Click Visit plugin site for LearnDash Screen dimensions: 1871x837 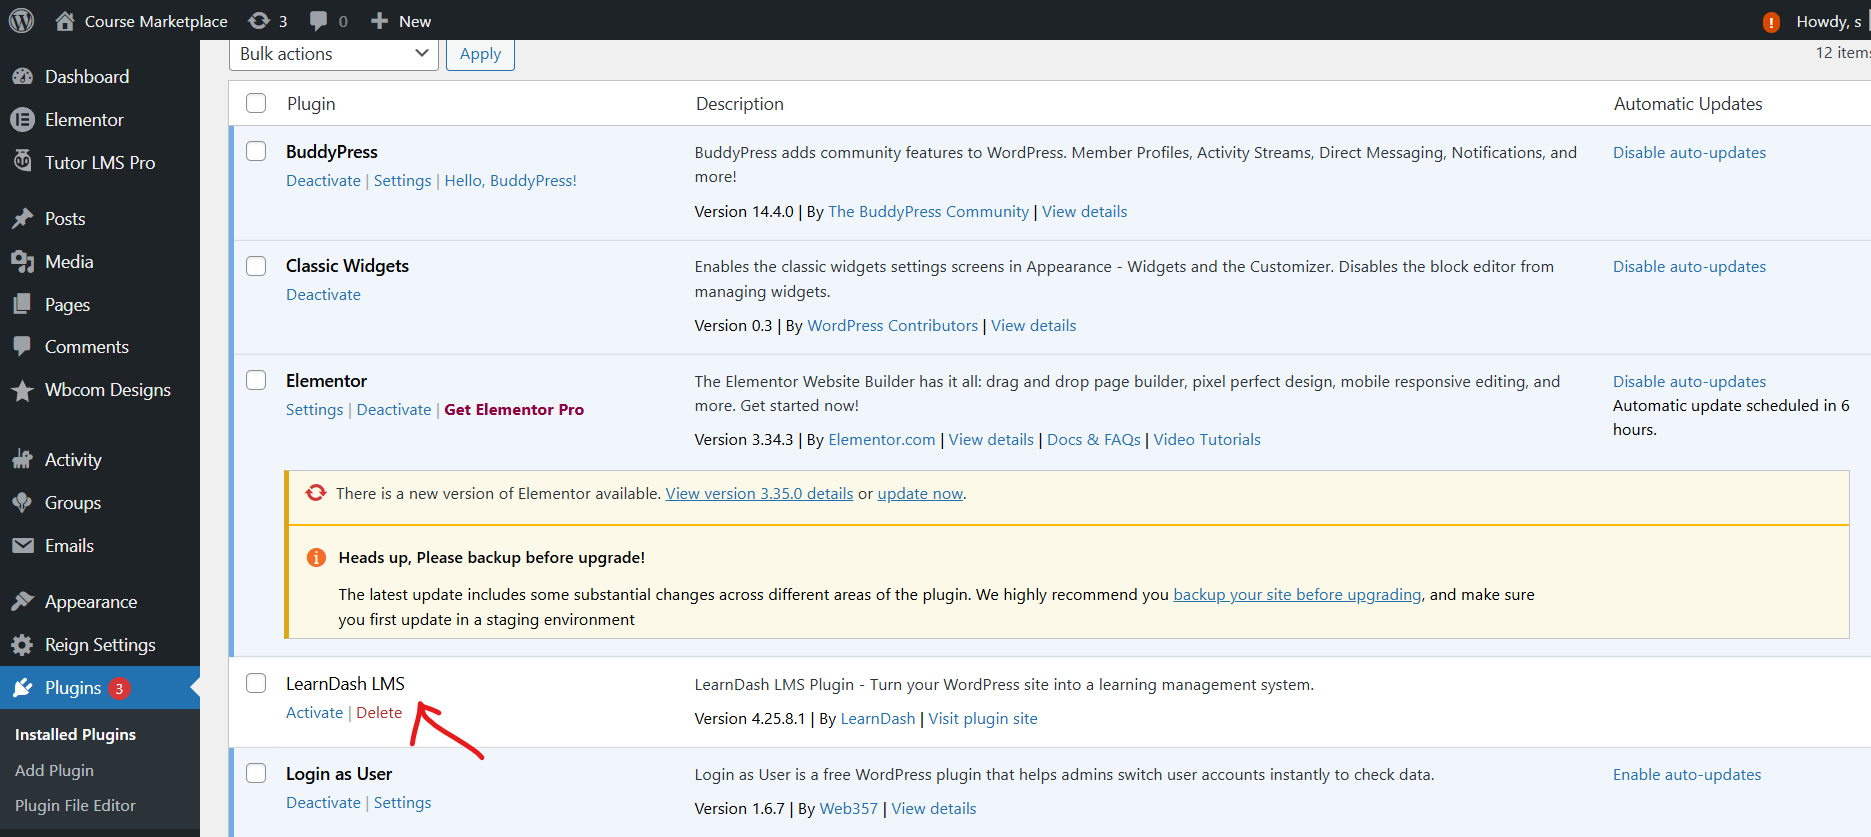coord(983,719)
